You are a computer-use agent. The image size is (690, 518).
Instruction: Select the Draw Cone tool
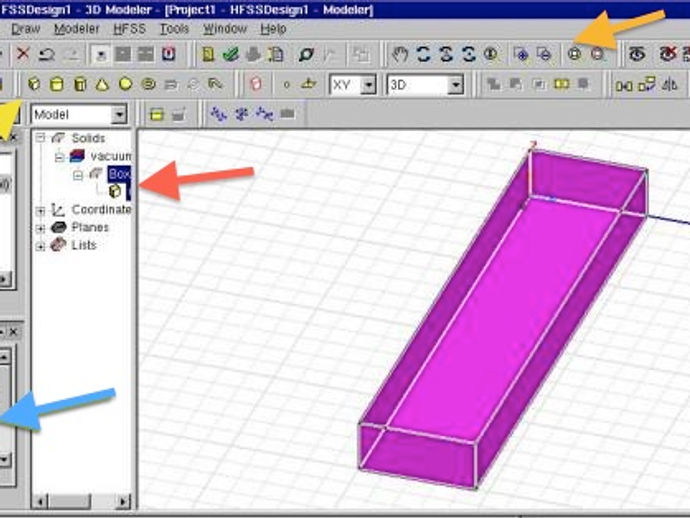tap(102, 84)
